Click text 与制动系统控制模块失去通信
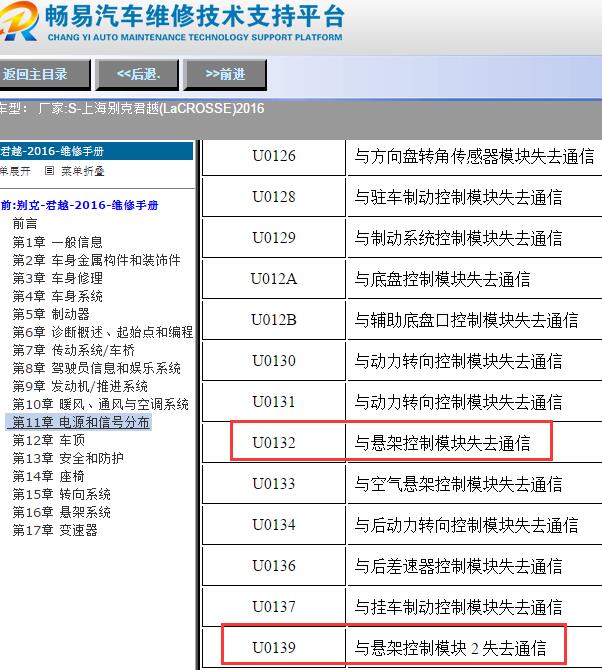This screenshot has height=670, width=602. coord(458,238)
